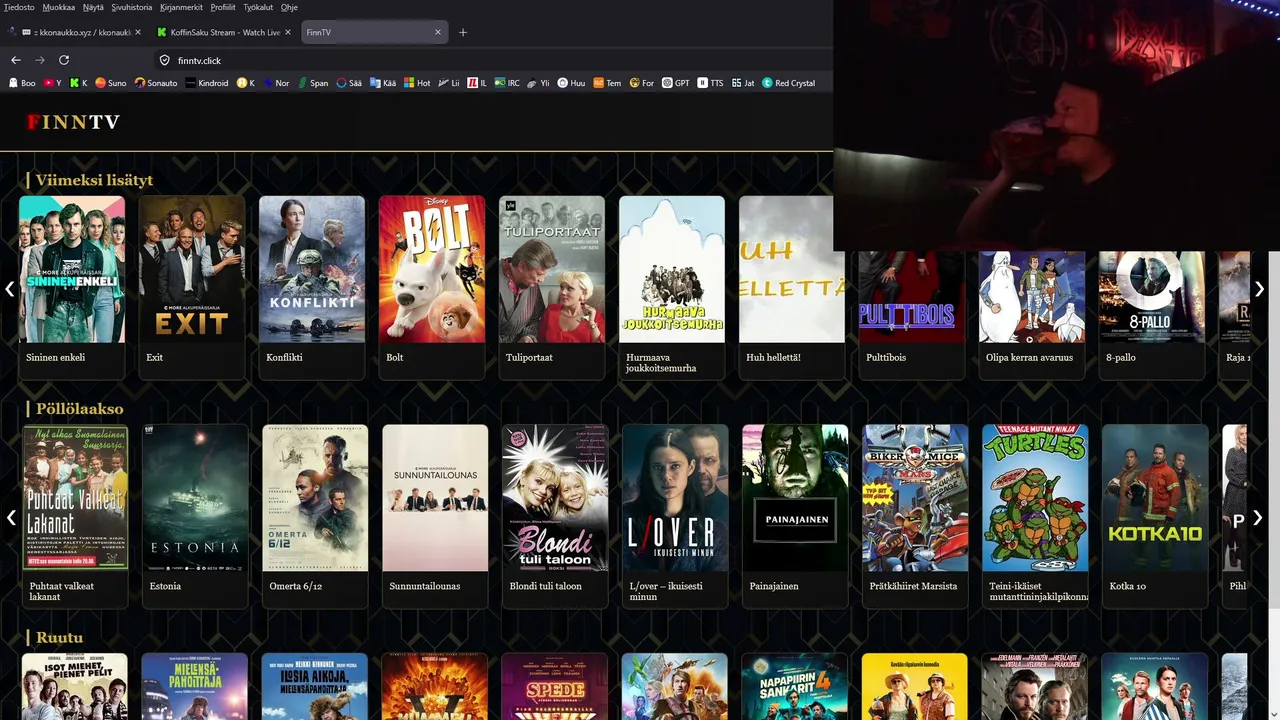Open the IRC bookmark
Screen dimensions: 1280x720
point(507,83)
